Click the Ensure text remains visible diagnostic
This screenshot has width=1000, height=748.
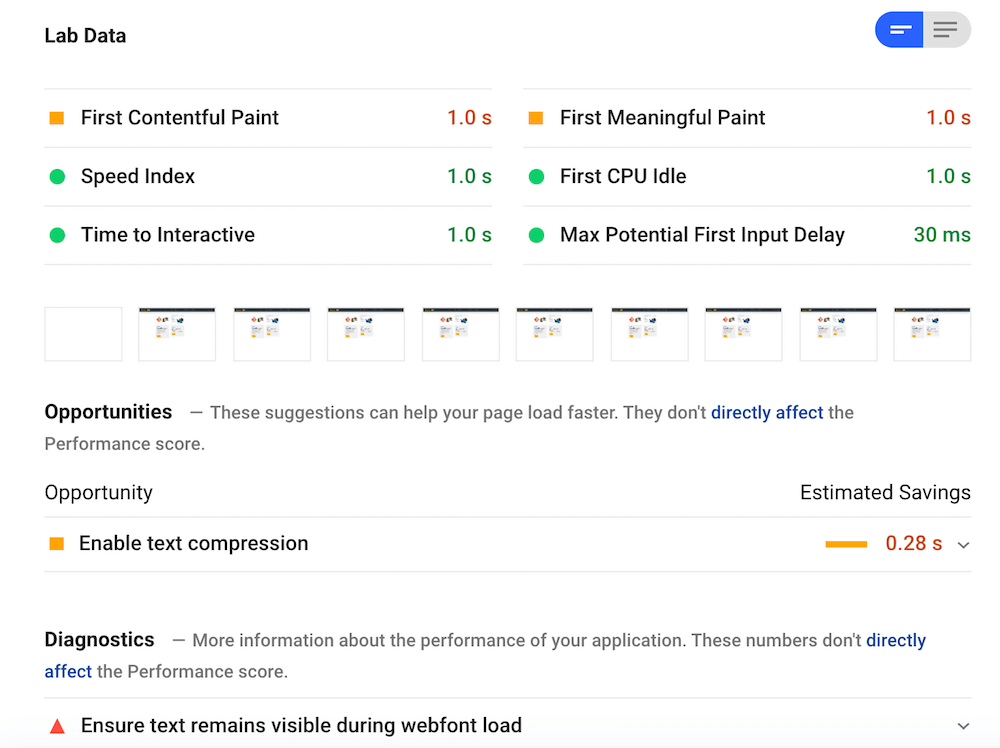click(301, 726)
